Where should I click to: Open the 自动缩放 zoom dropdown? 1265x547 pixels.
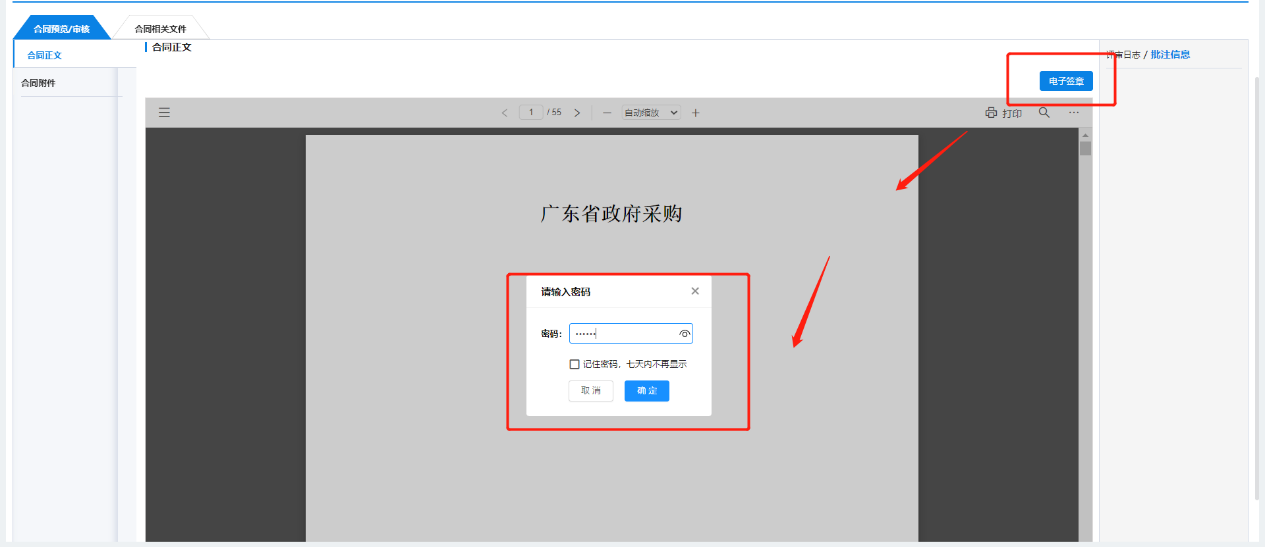pyautogui.click(x=650, y=113)
